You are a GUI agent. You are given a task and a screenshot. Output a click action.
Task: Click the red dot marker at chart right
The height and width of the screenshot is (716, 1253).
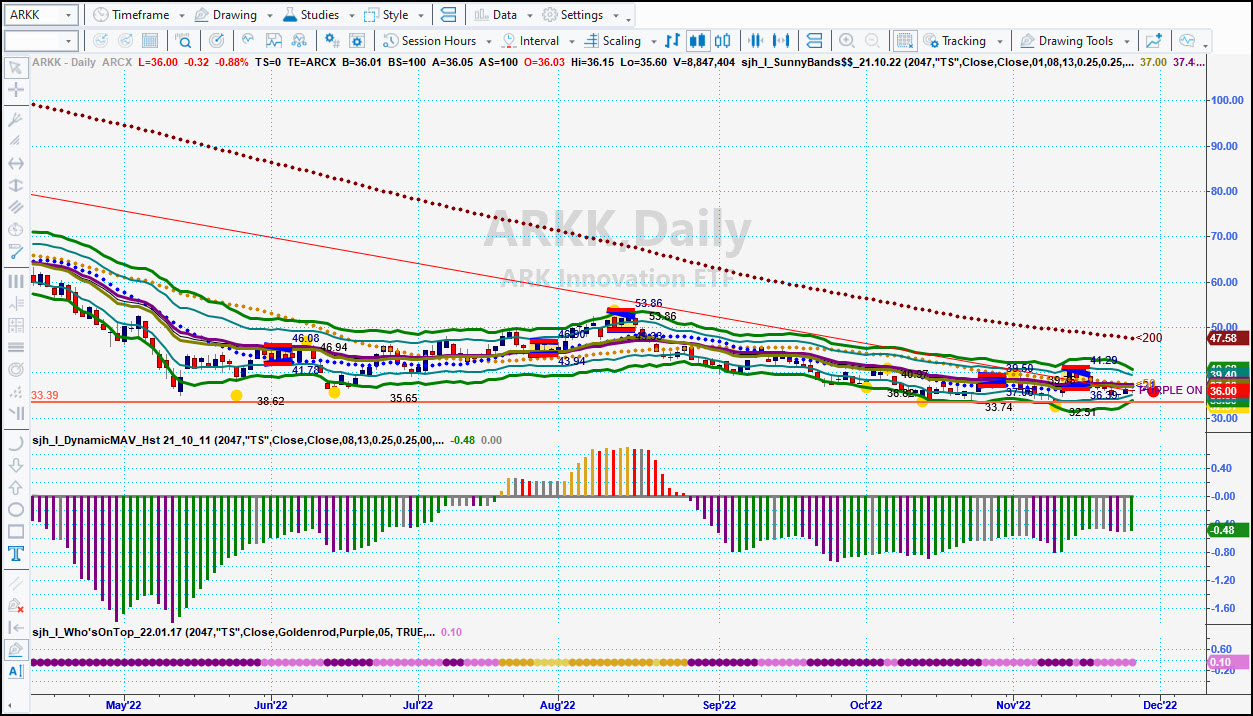coord(1153,391)
